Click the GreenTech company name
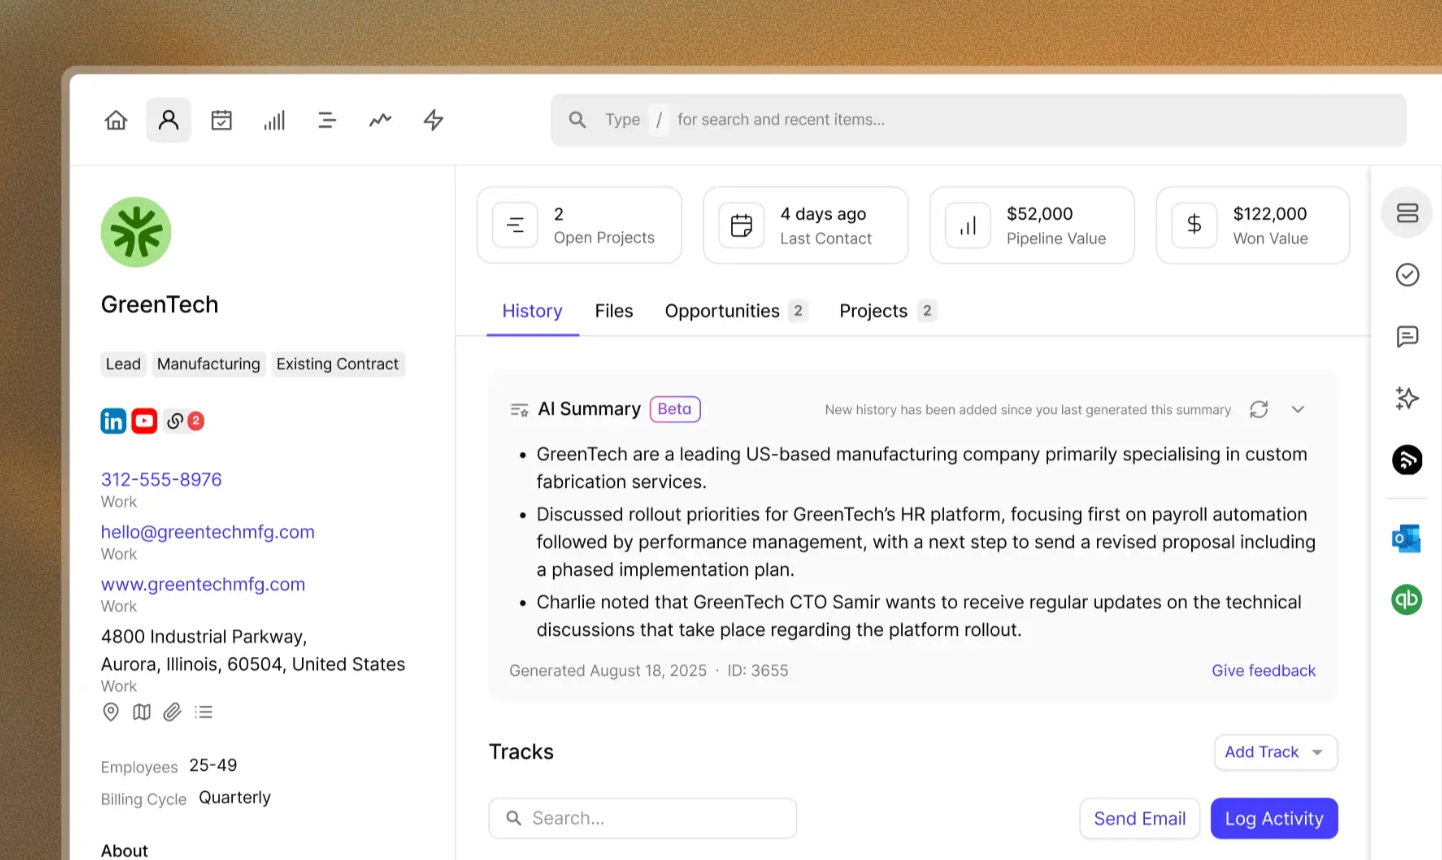Image resolution: width=1442 pixels, height=860 pixels. tap(160, 305)
